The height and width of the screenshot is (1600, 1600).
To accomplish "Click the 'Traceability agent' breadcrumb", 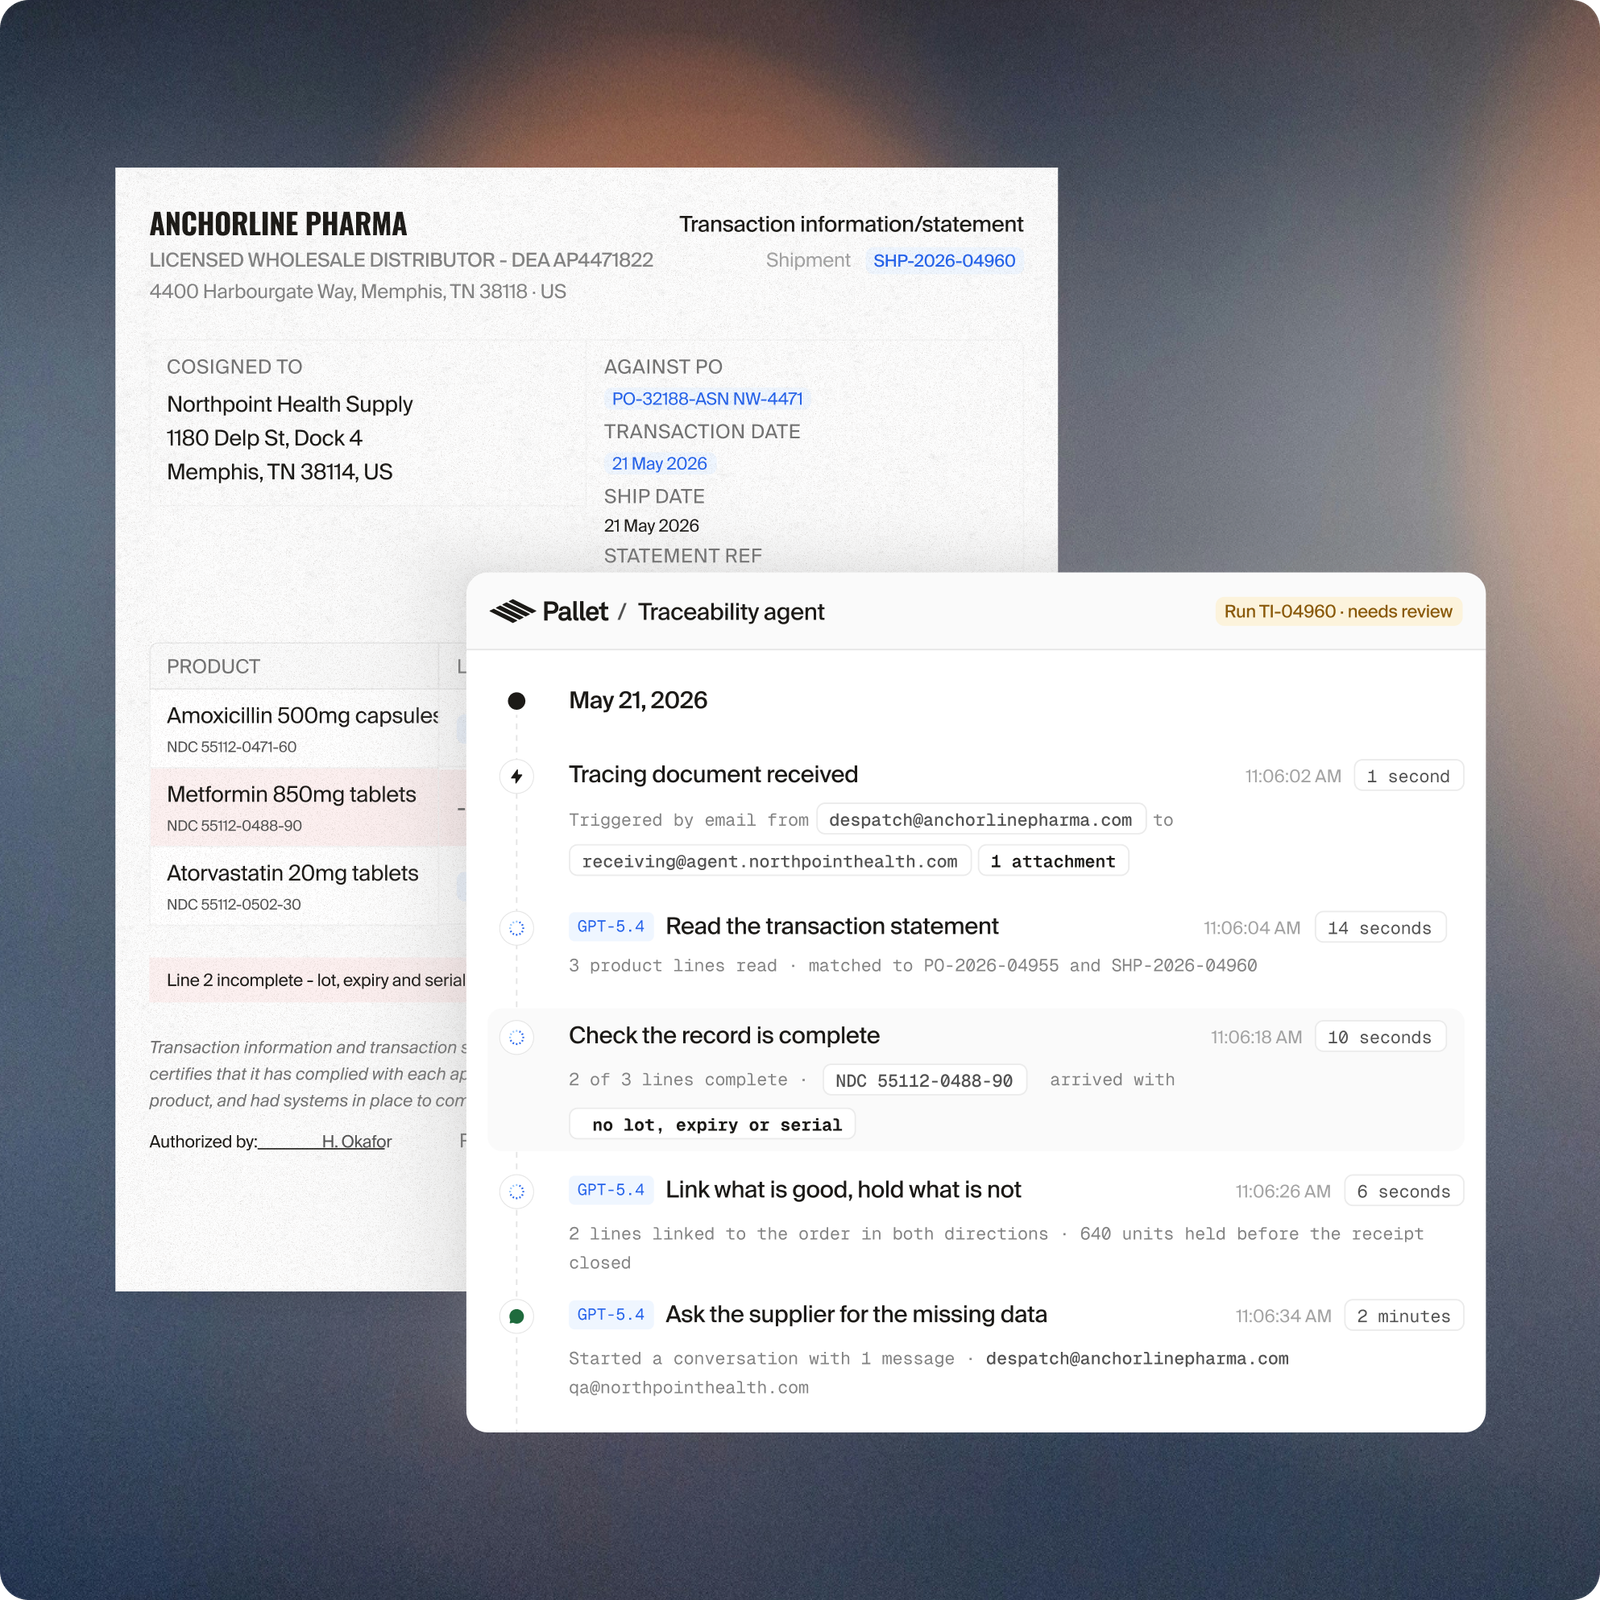I will [x=731, y=612].
